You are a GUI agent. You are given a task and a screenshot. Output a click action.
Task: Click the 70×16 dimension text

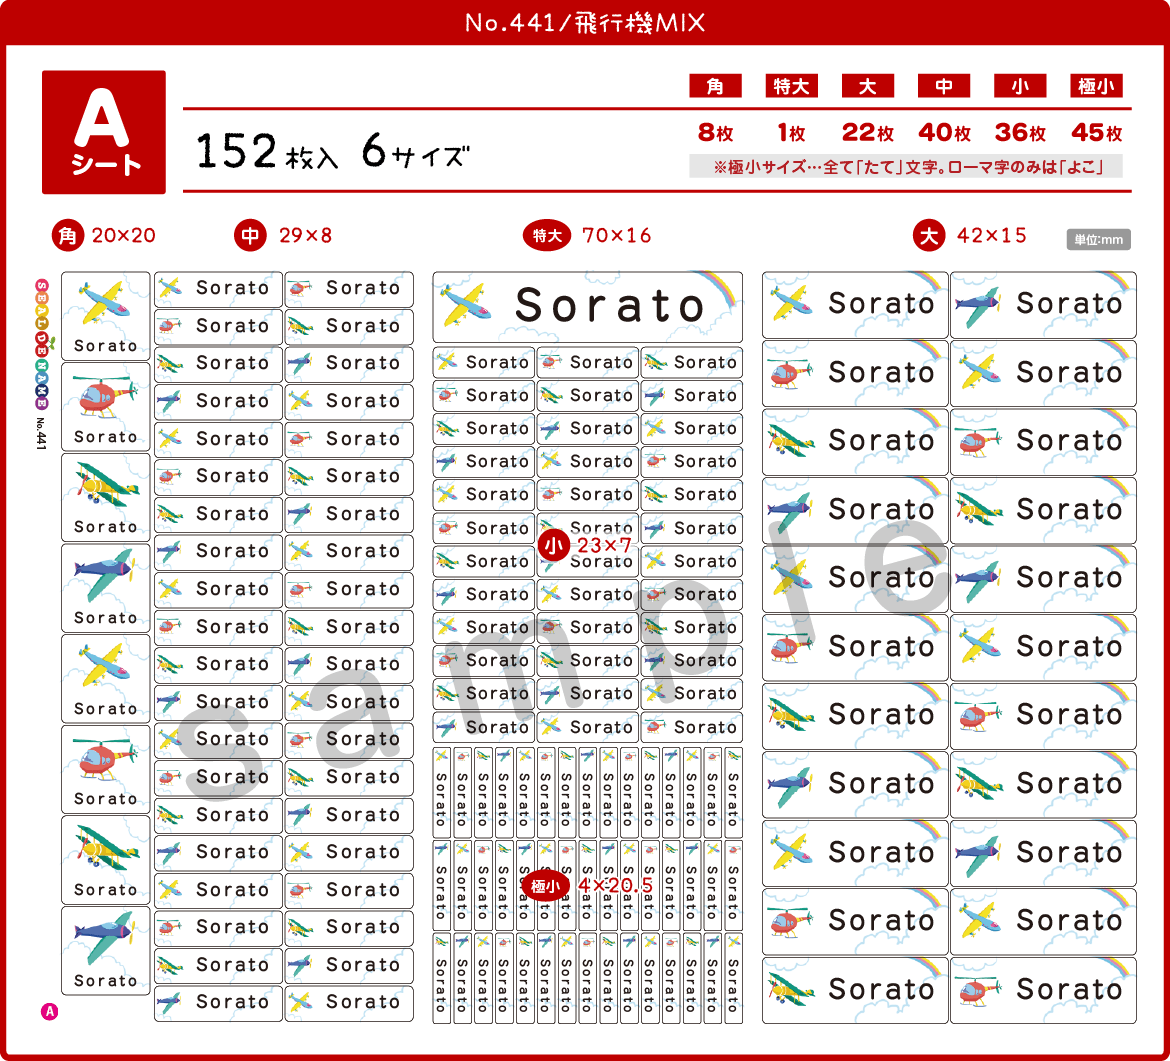[616, 236]
